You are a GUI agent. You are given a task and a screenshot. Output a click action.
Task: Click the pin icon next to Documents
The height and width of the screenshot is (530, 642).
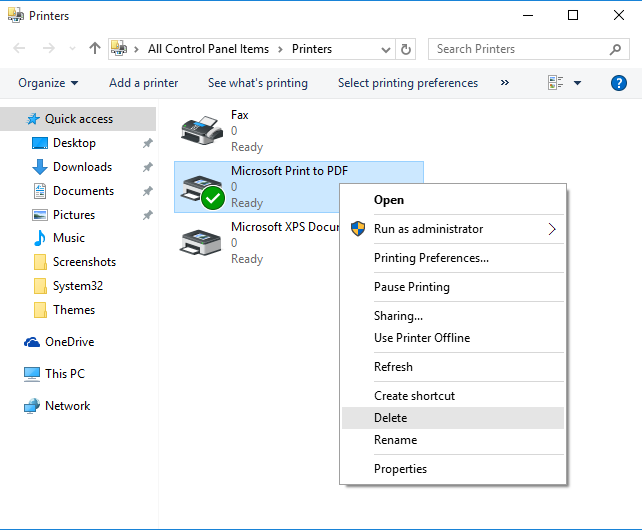[147, 191]
